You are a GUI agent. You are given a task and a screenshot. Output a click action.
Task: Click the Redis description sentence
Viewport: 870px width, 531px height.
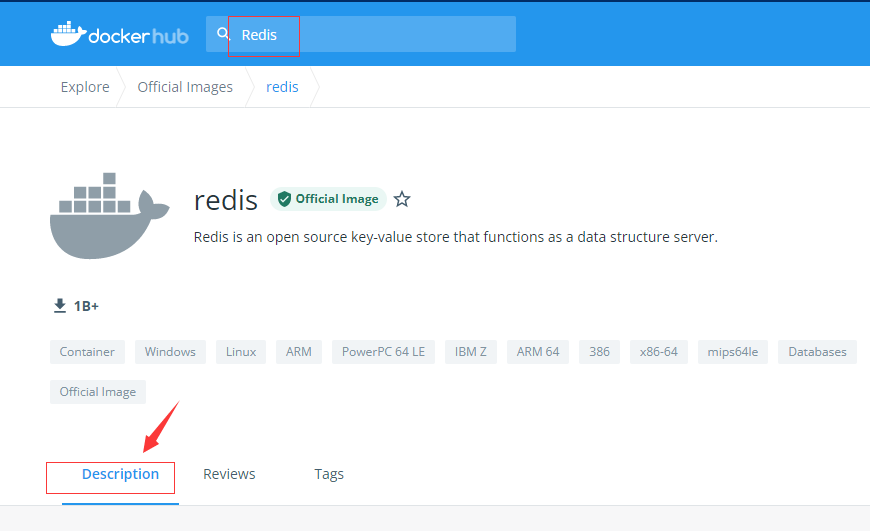click(x=456, y=237)
